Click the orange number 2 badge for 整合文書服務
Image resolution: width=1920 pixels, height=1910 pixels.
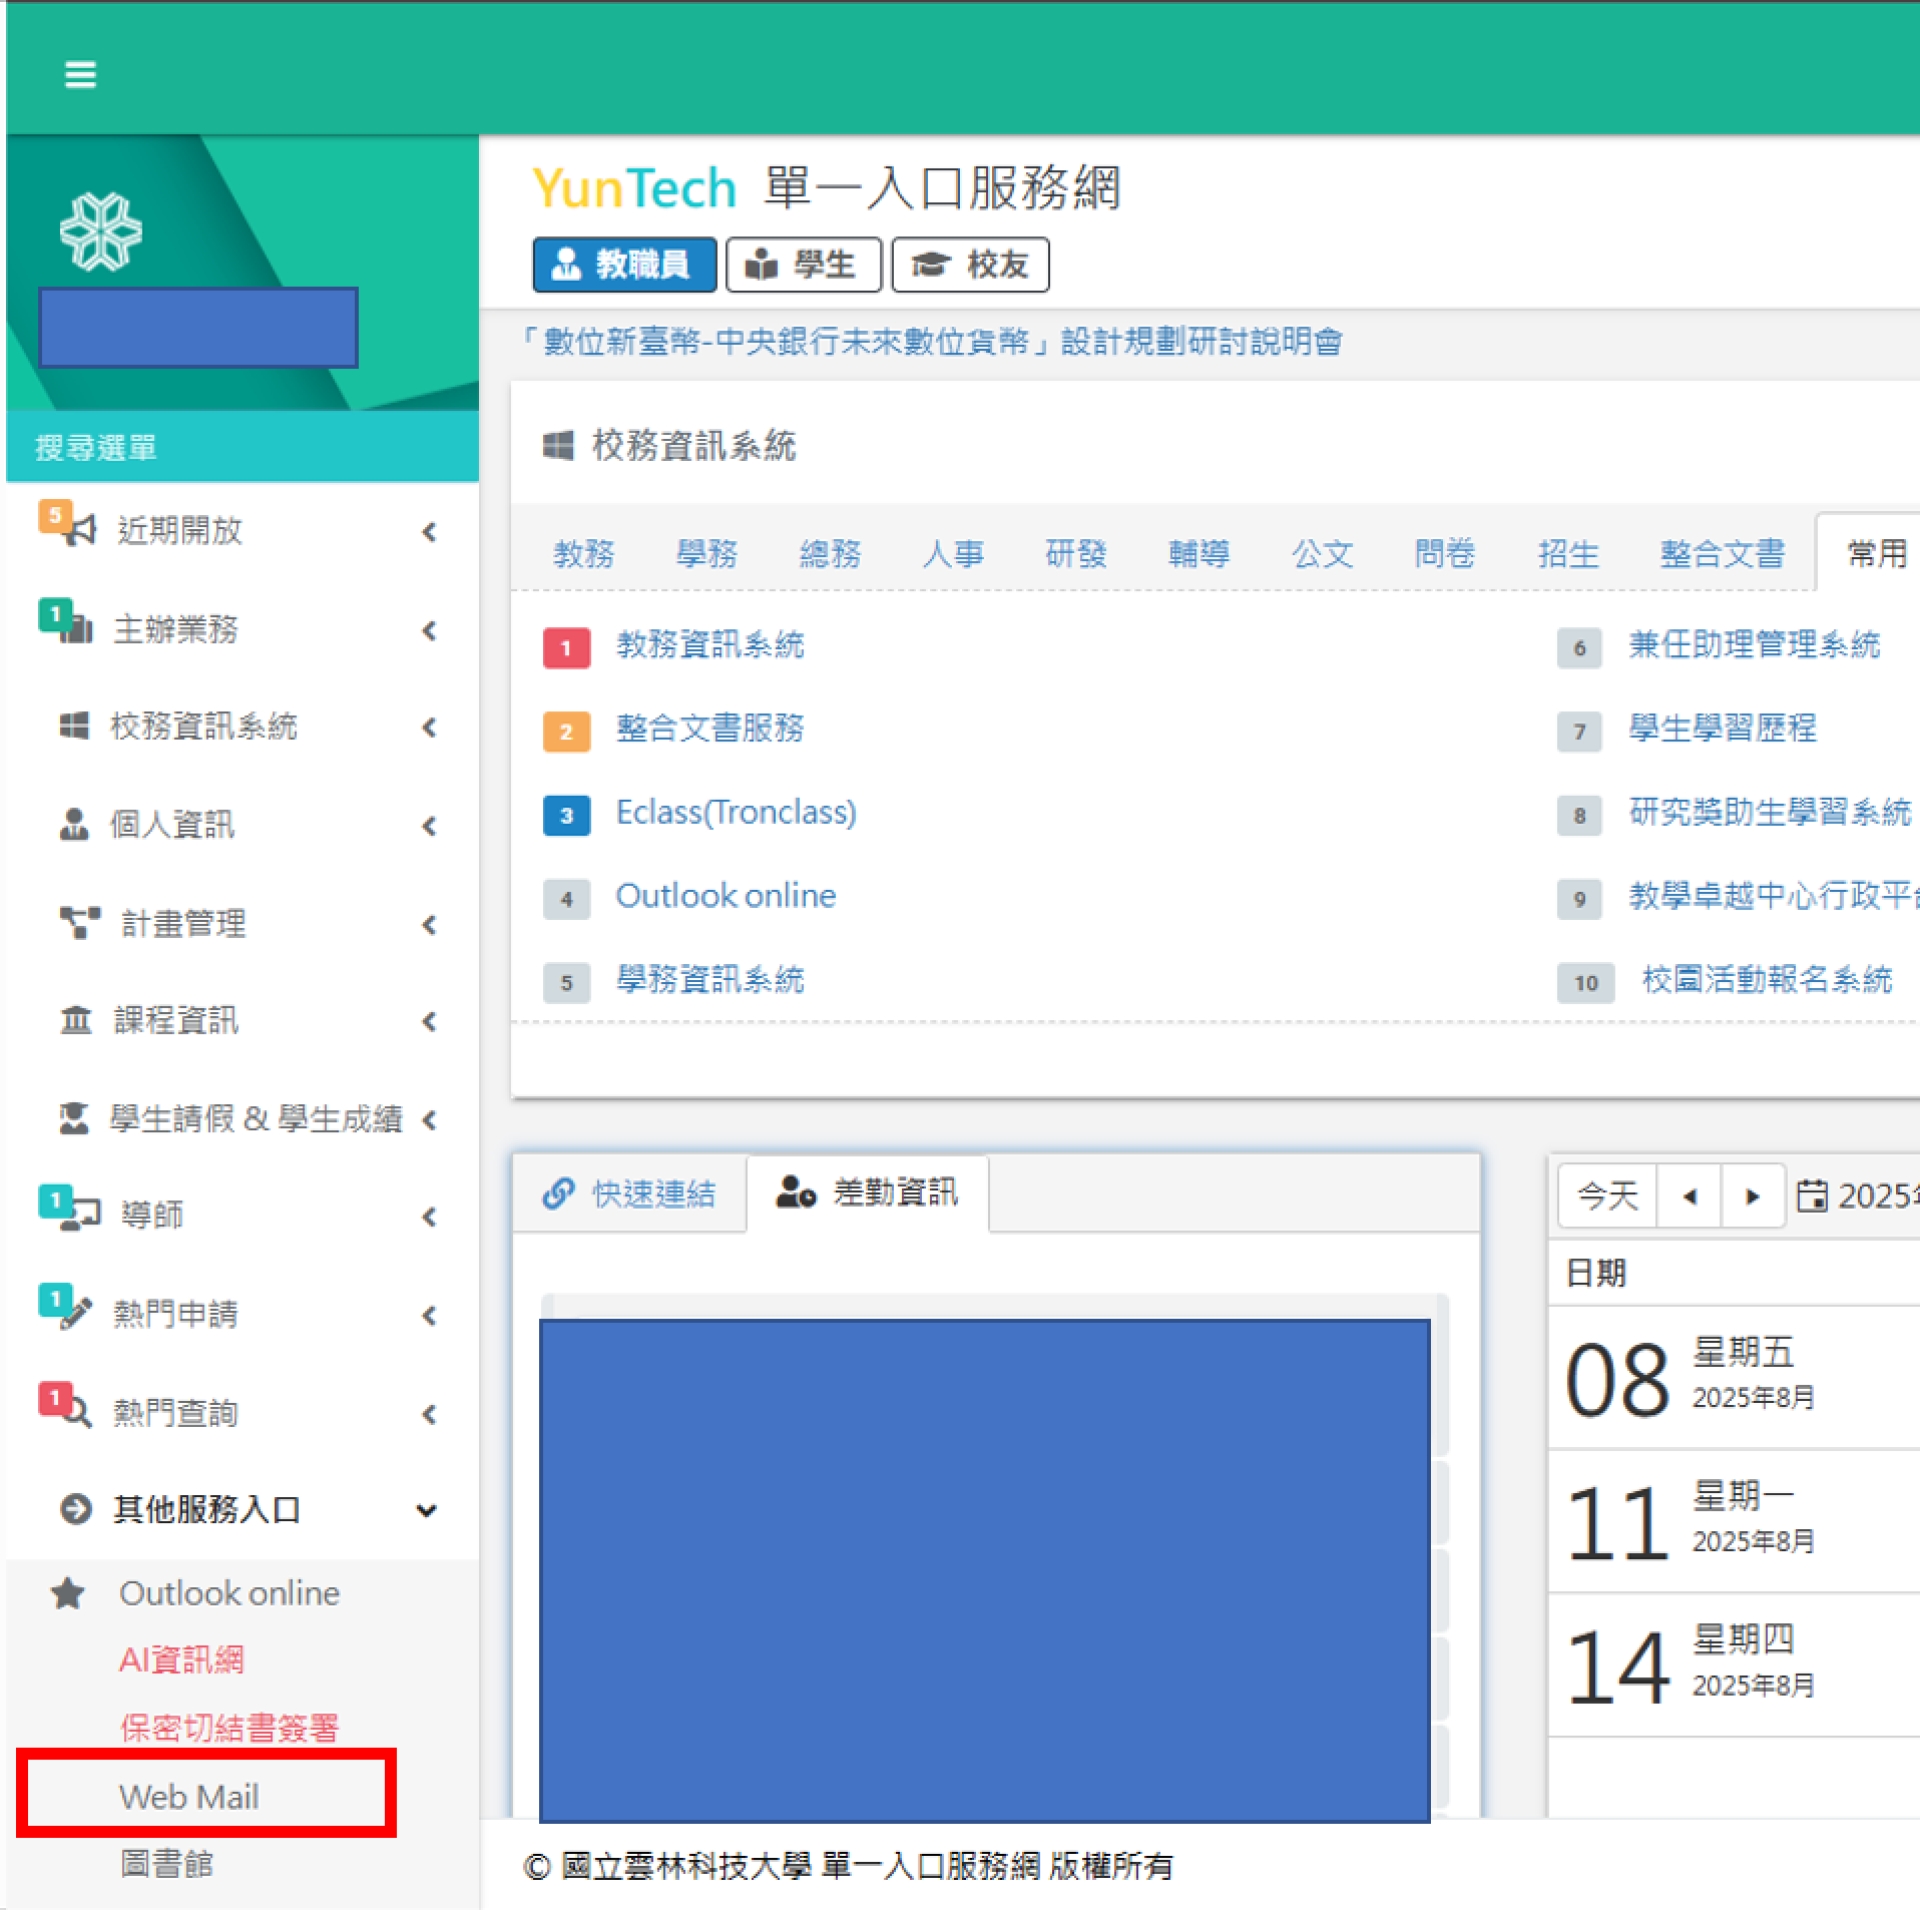566,732
